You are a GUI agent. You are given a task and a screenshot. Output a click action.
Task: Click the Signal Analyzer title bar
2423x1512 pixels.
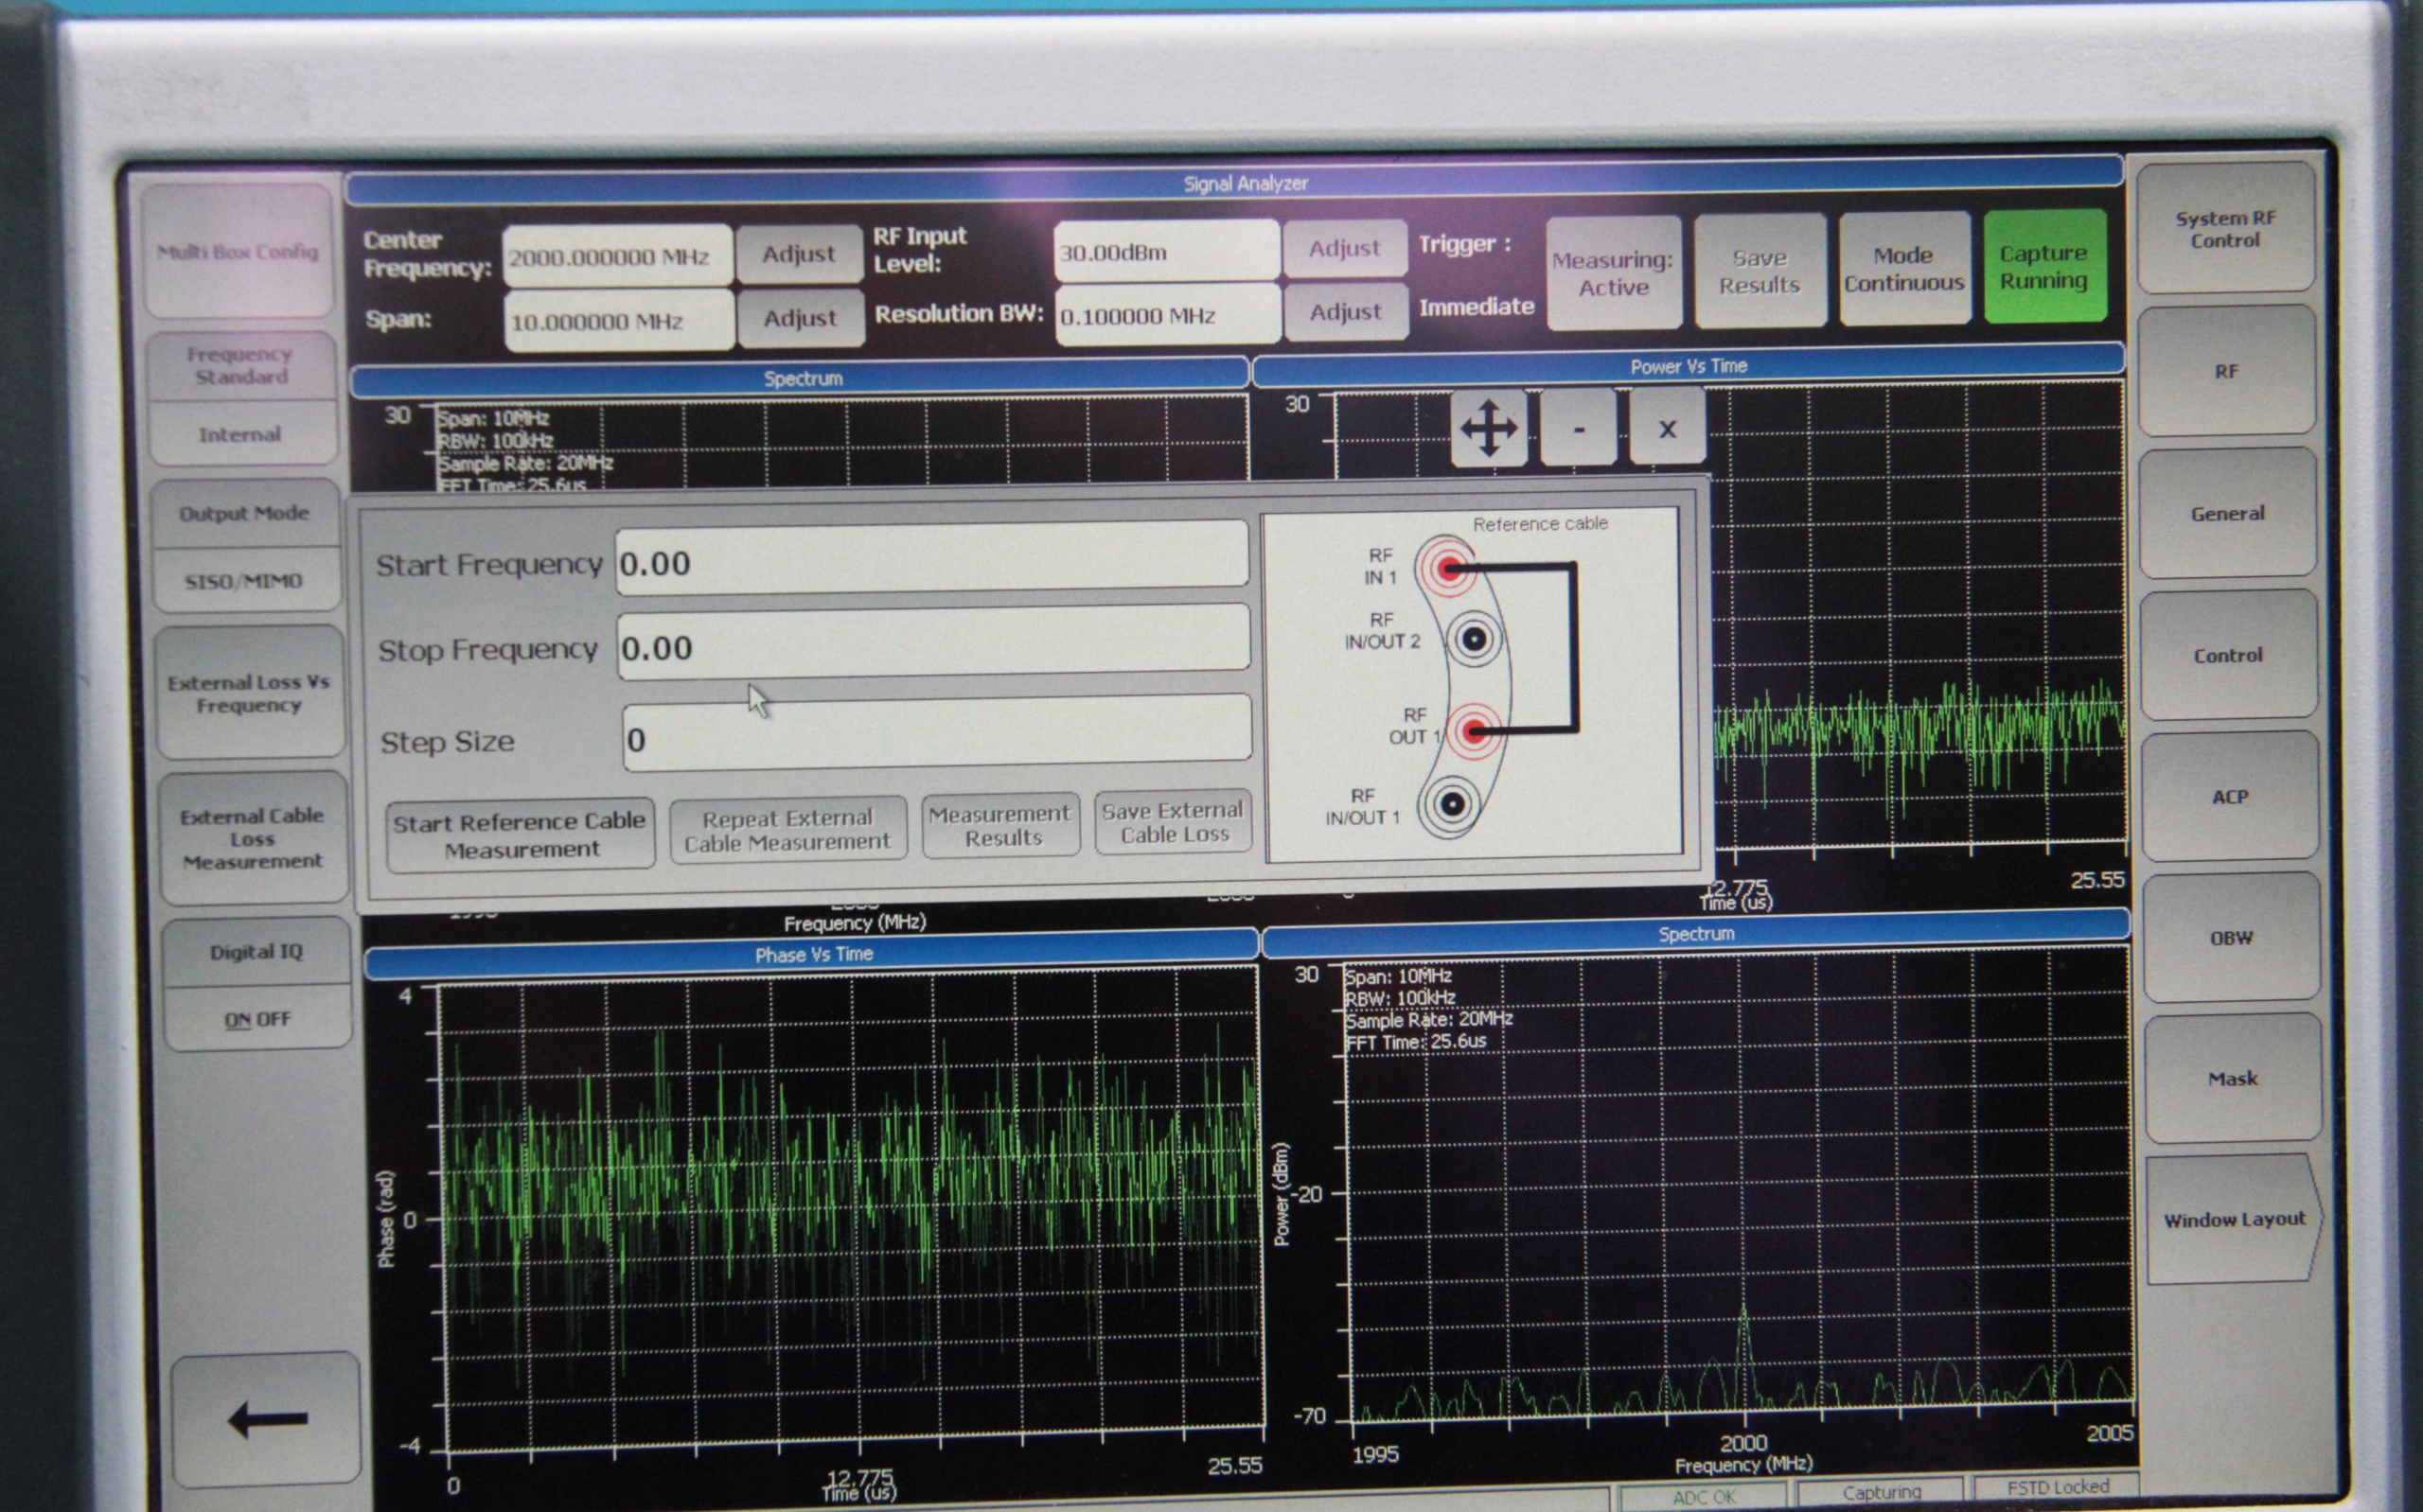click(x=1234, y=183)
